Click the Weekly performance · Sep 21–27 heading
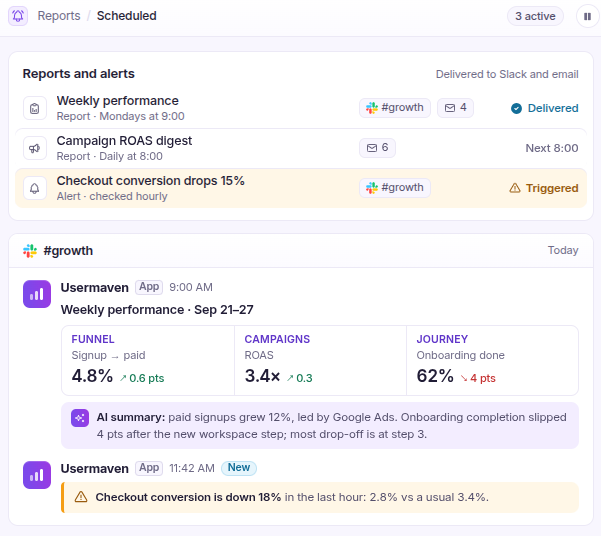Image resolution: width=601 pixels, height=536 pixels. [157, 309]
